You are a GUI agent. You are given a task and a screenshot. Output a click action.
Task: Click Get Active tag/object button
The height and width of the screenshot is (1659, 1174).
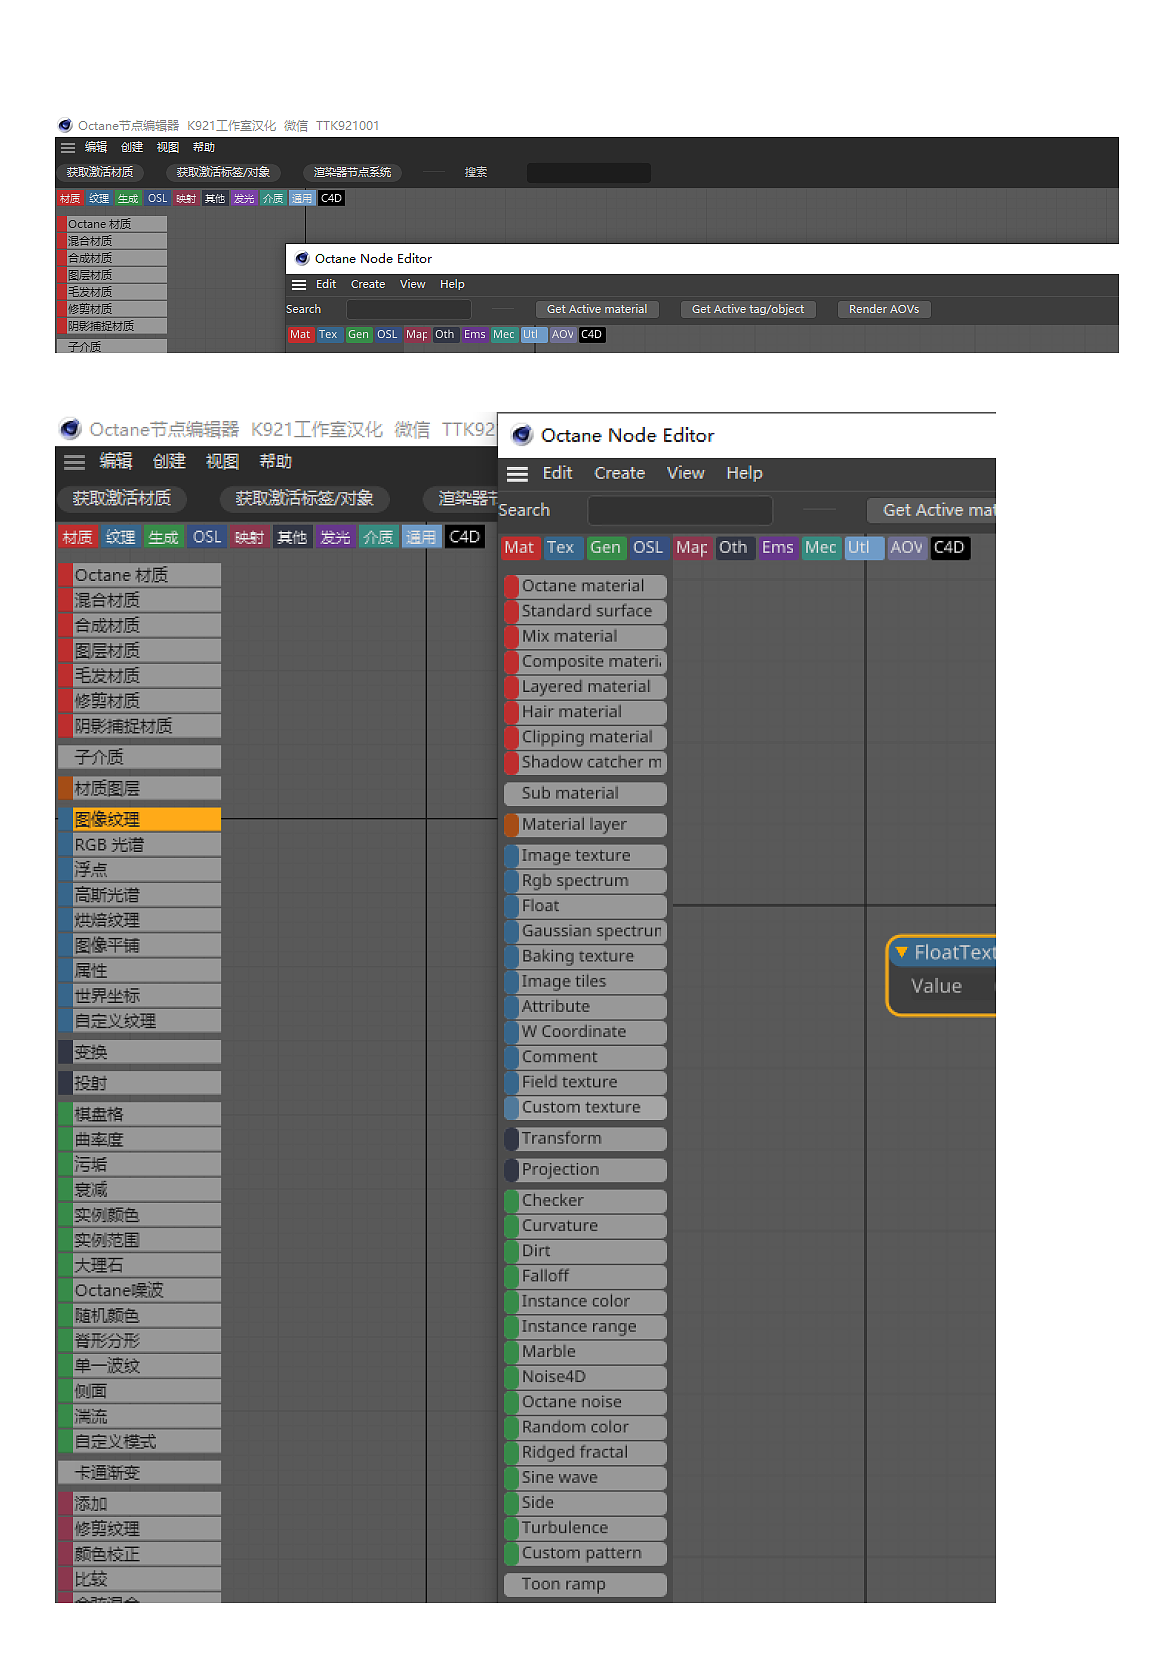[748, 309]
